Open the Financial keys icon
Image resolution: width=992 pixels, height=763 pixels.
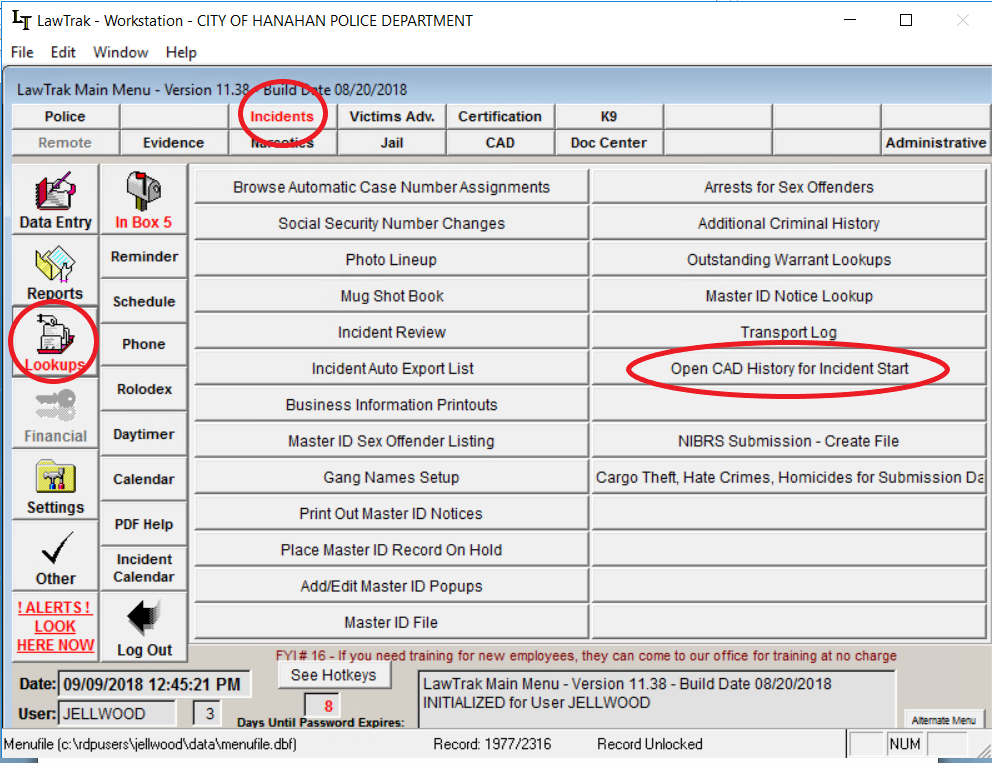(55, 414)
